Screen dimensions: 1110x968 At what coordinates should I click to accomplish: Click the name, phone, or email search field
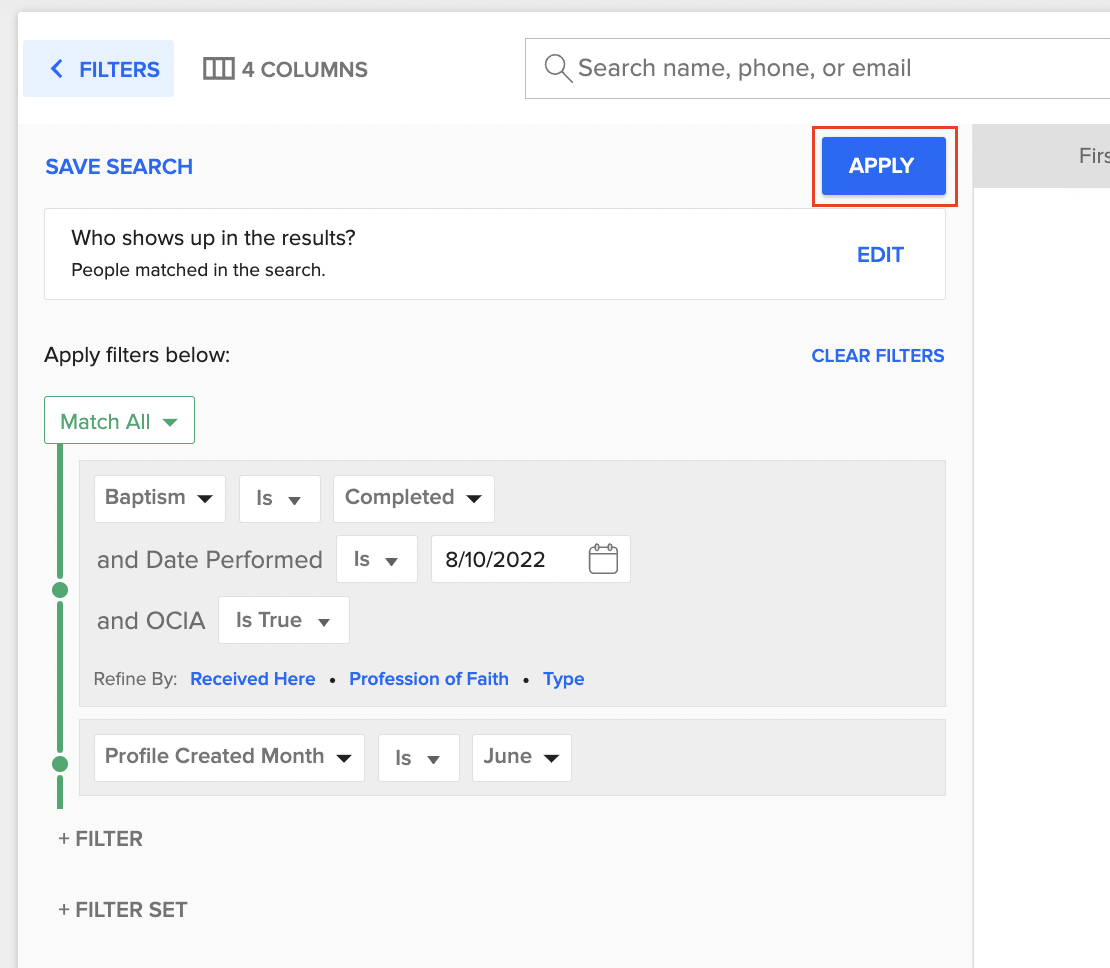(x=820, y=69)
